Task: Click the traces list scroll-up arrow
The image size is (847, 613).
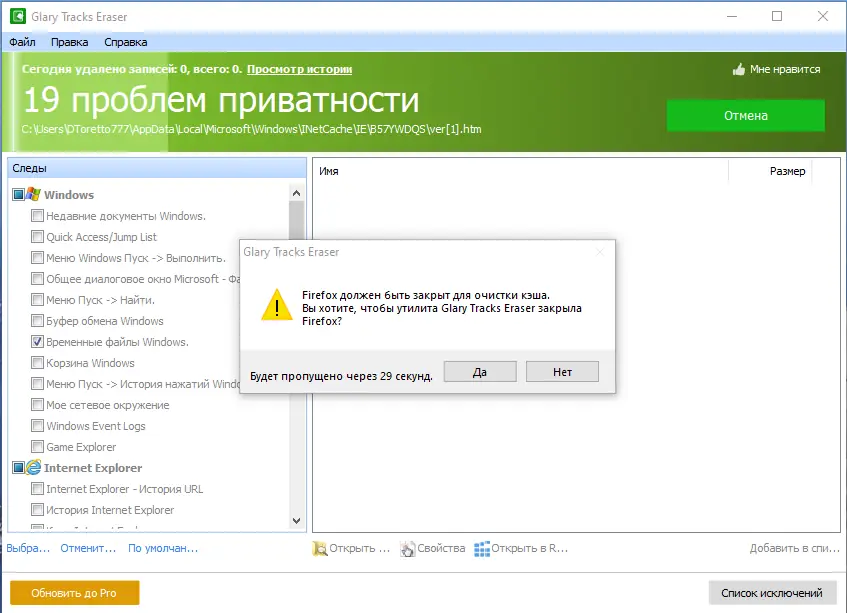Action: [x=296, y=193]
